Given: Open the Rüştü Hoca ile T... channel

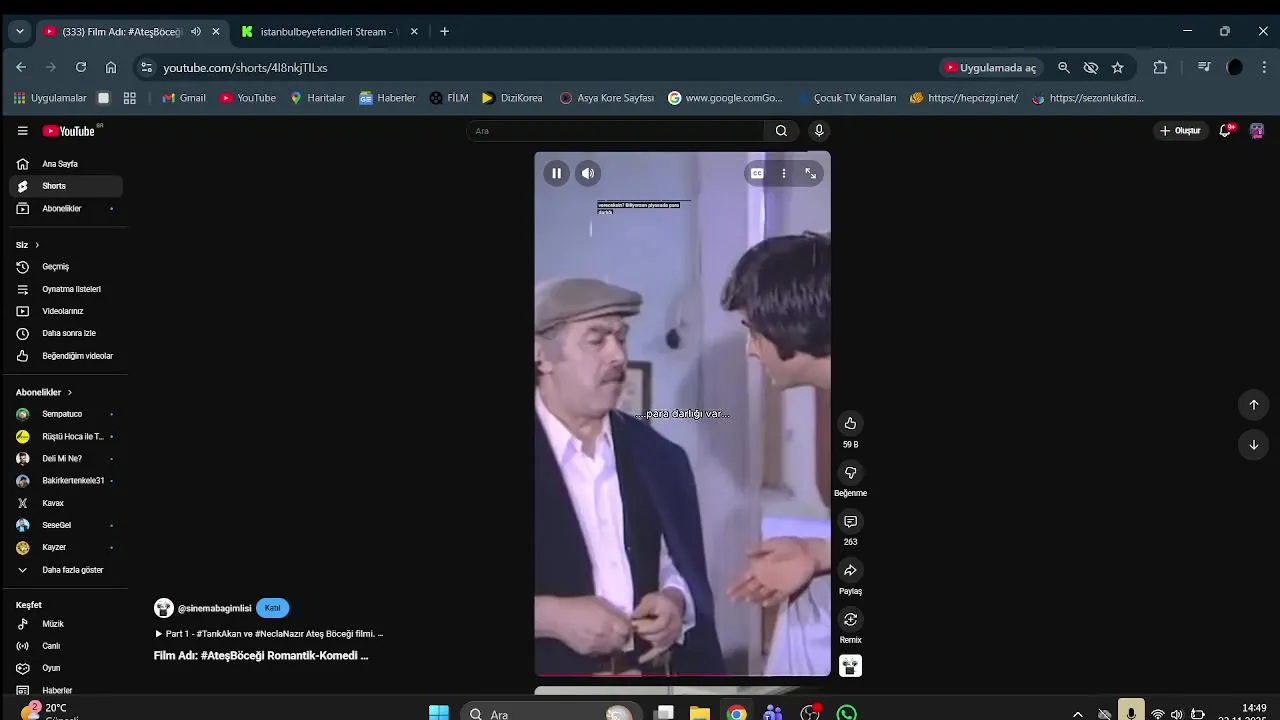Looking at the screenshot, I should [66, 436].
